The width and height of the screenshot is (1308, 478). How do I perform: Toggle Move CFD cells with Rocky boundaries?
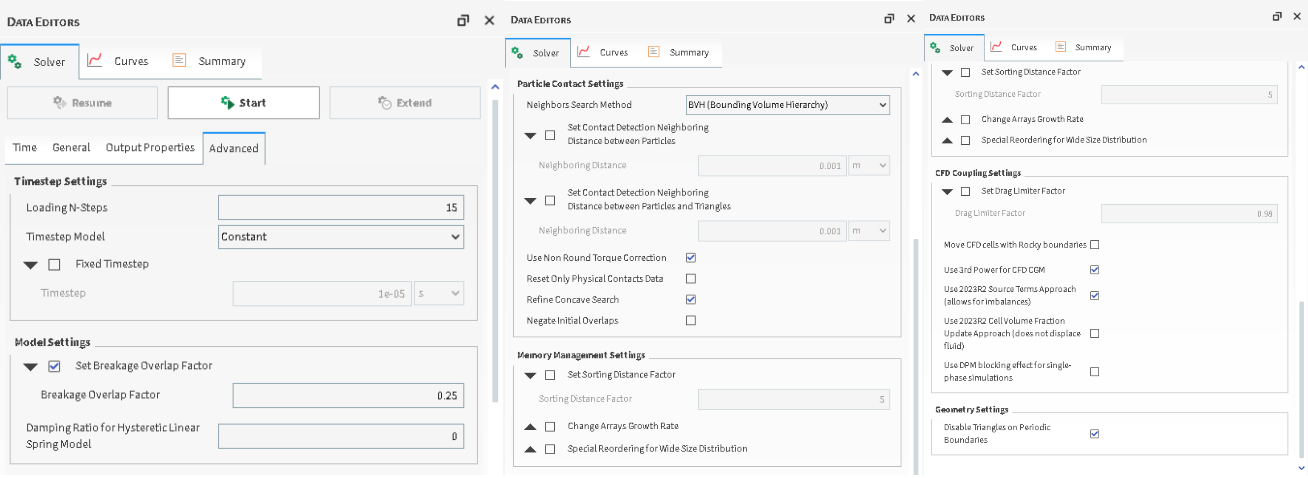coord(1094,245)
